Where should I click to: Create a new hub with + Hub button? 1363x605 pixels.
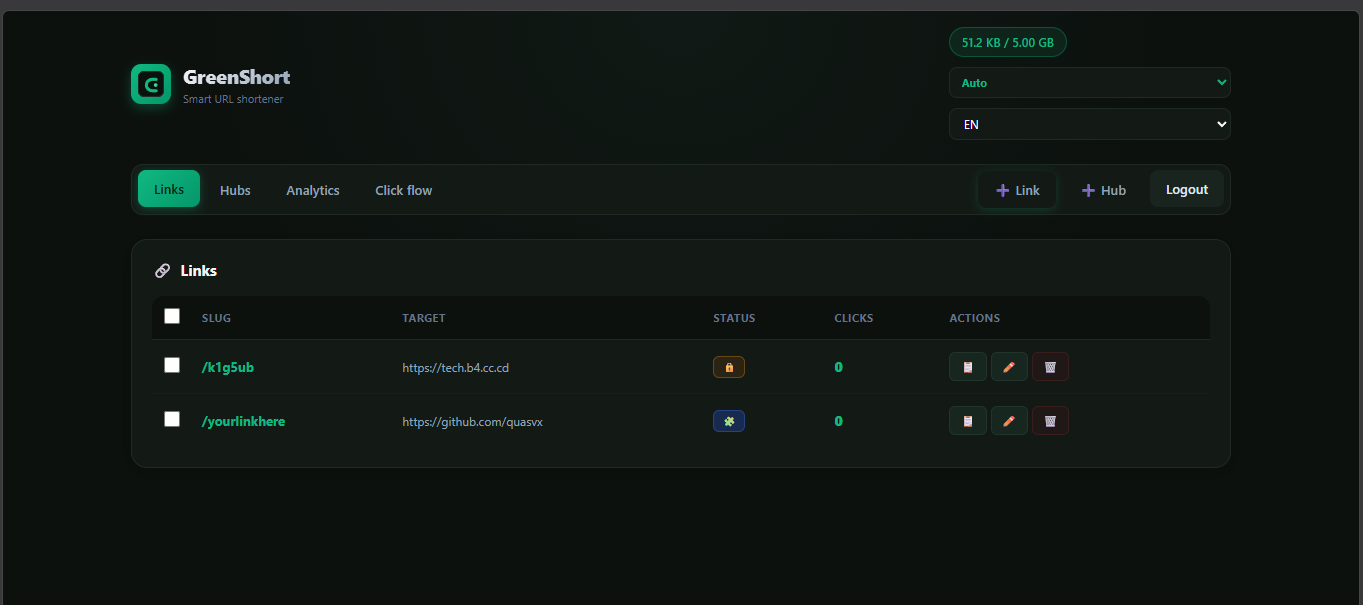click(x=1103, y=190)
